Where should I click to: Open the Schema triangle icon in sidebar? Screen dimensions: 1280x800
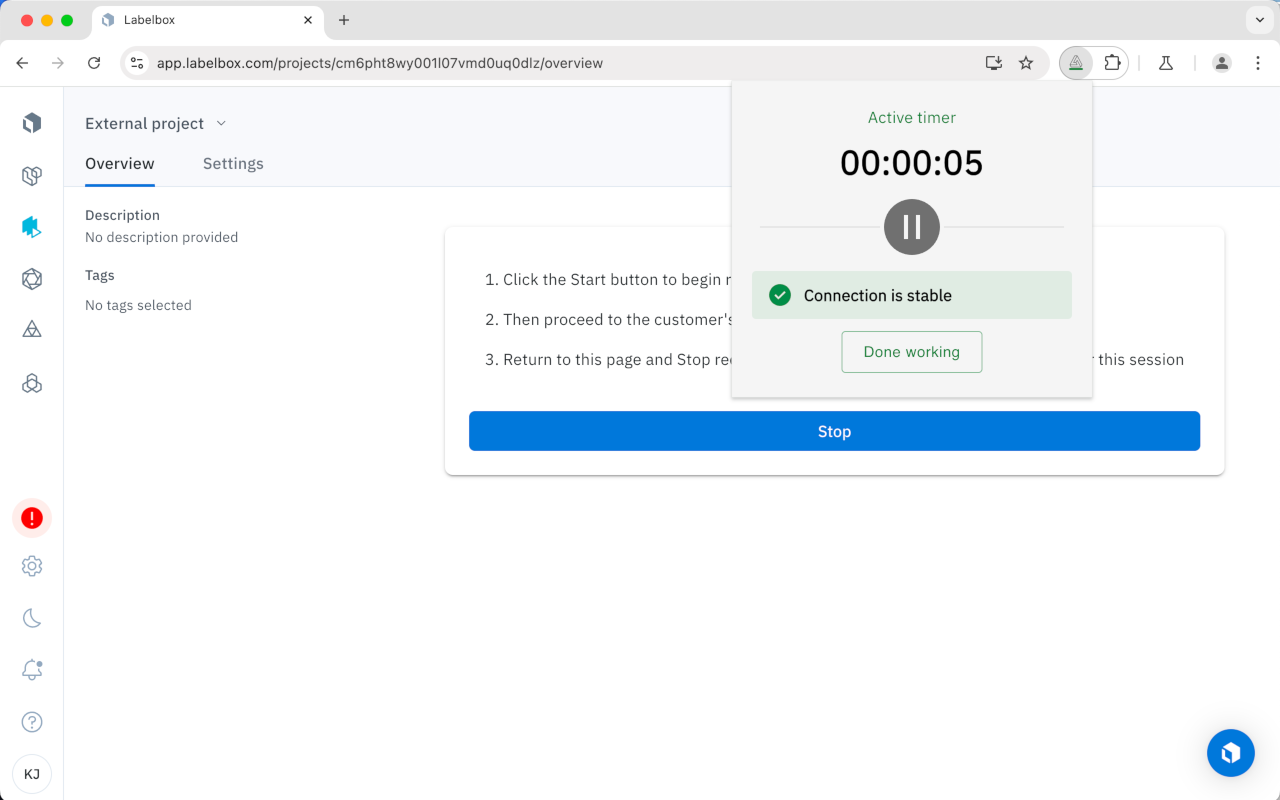point(31,331)
